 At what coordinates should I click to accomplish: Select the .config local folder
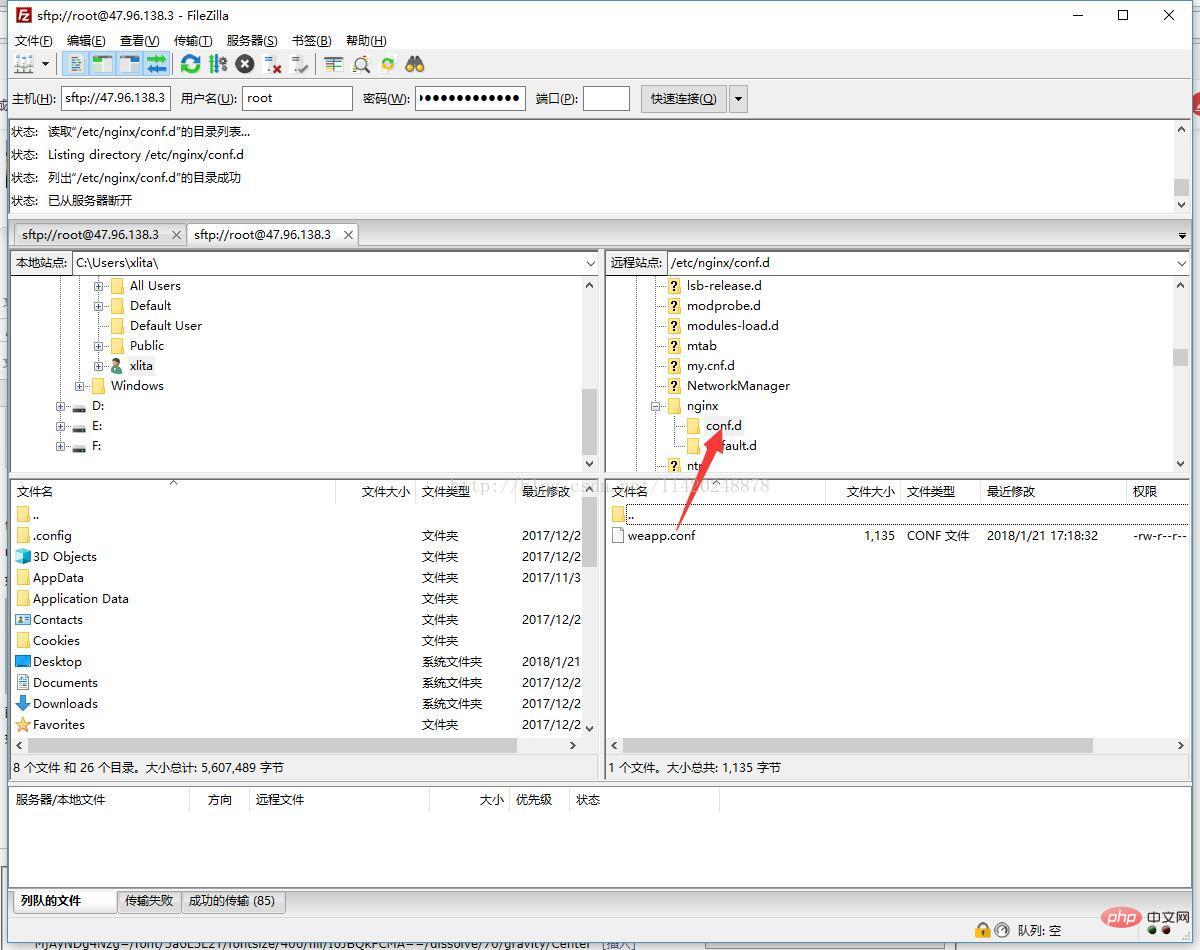point(52,535)
